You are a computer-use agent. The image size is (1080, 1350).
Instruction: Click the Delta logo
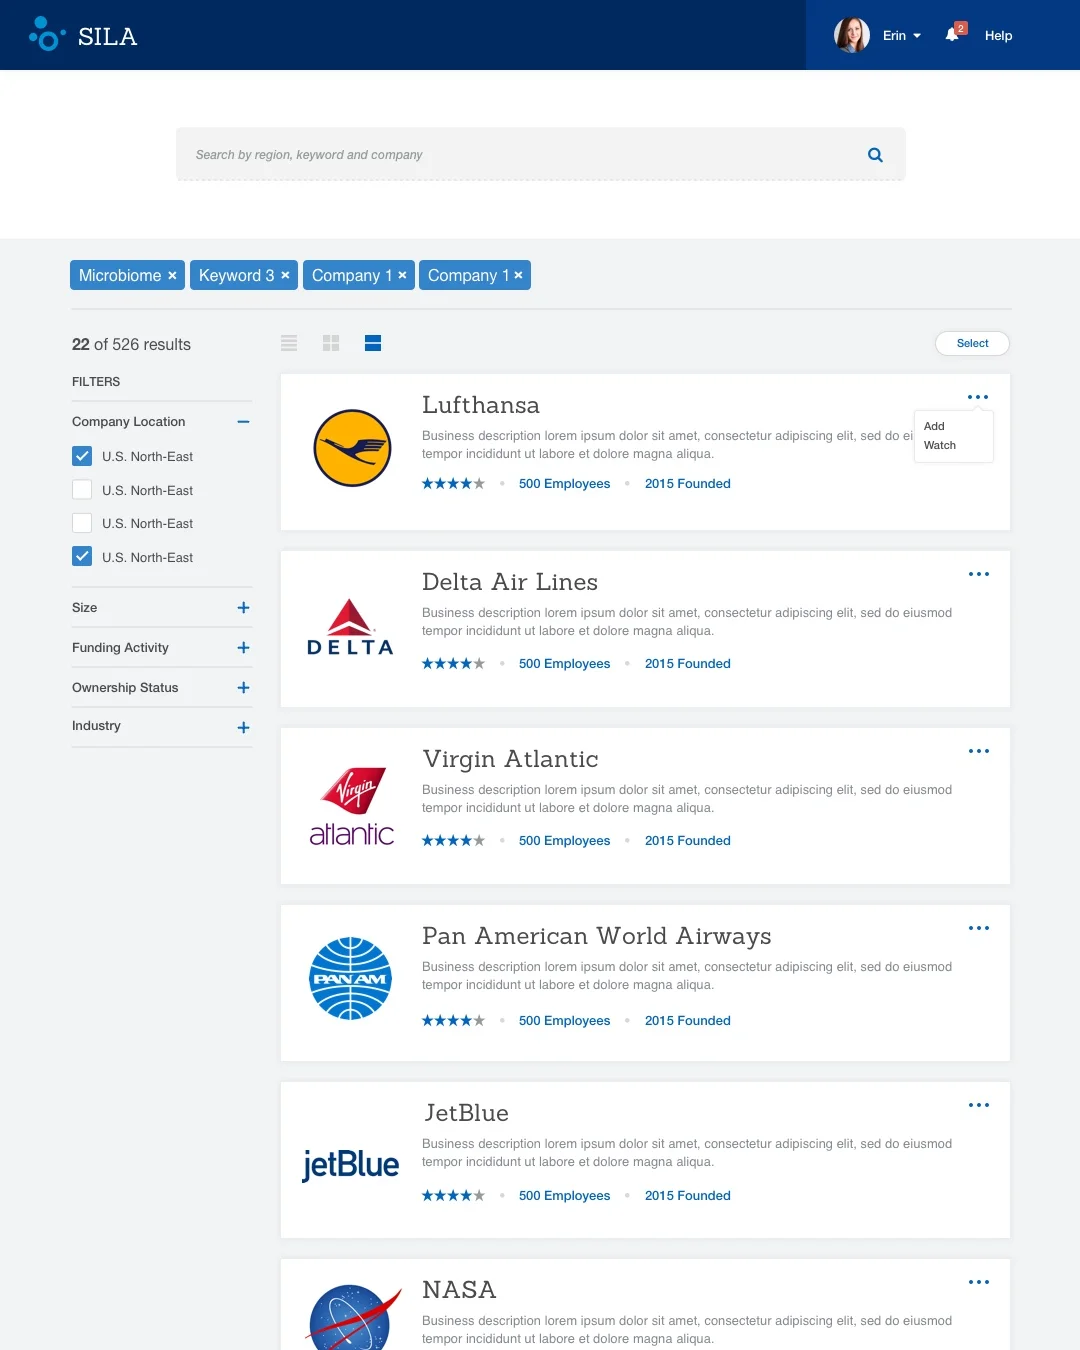[x=350, y=627]
